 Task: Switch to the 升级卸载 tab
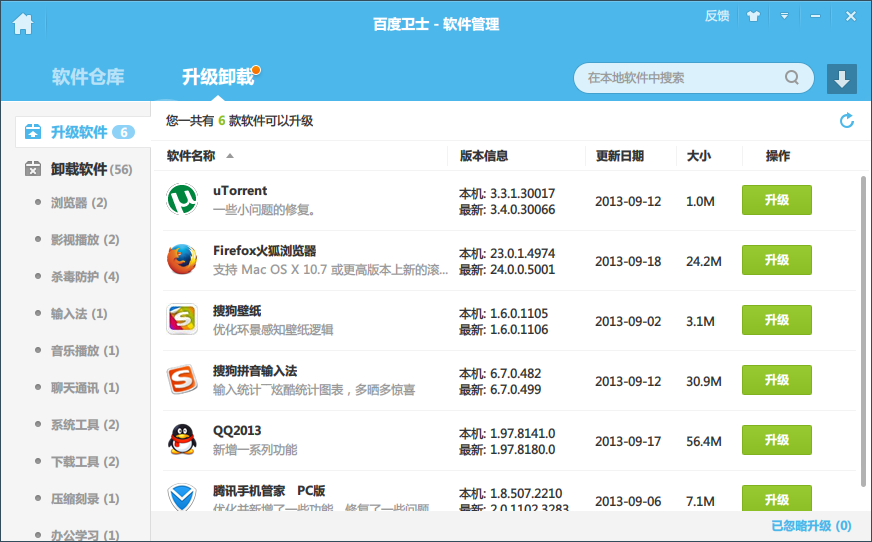(x=218, y=77)
